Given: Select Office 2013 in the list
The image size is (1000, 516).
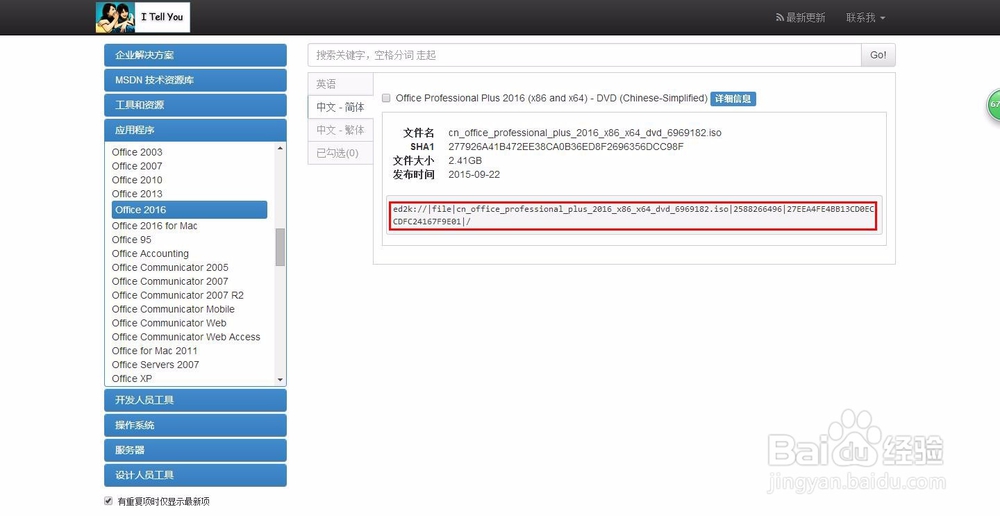Looking at the screenshot, I should (x=137, y=194).
